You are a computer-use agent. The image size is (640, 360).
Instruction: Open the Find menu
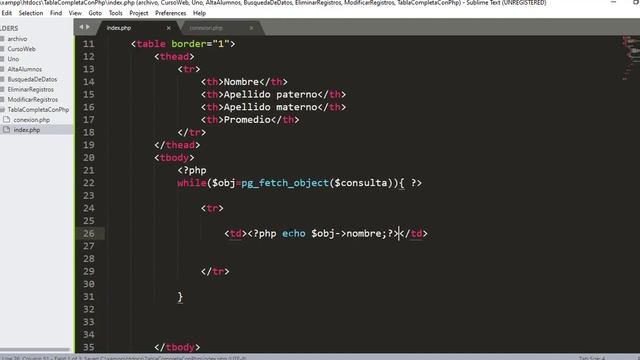click(56, 13)
